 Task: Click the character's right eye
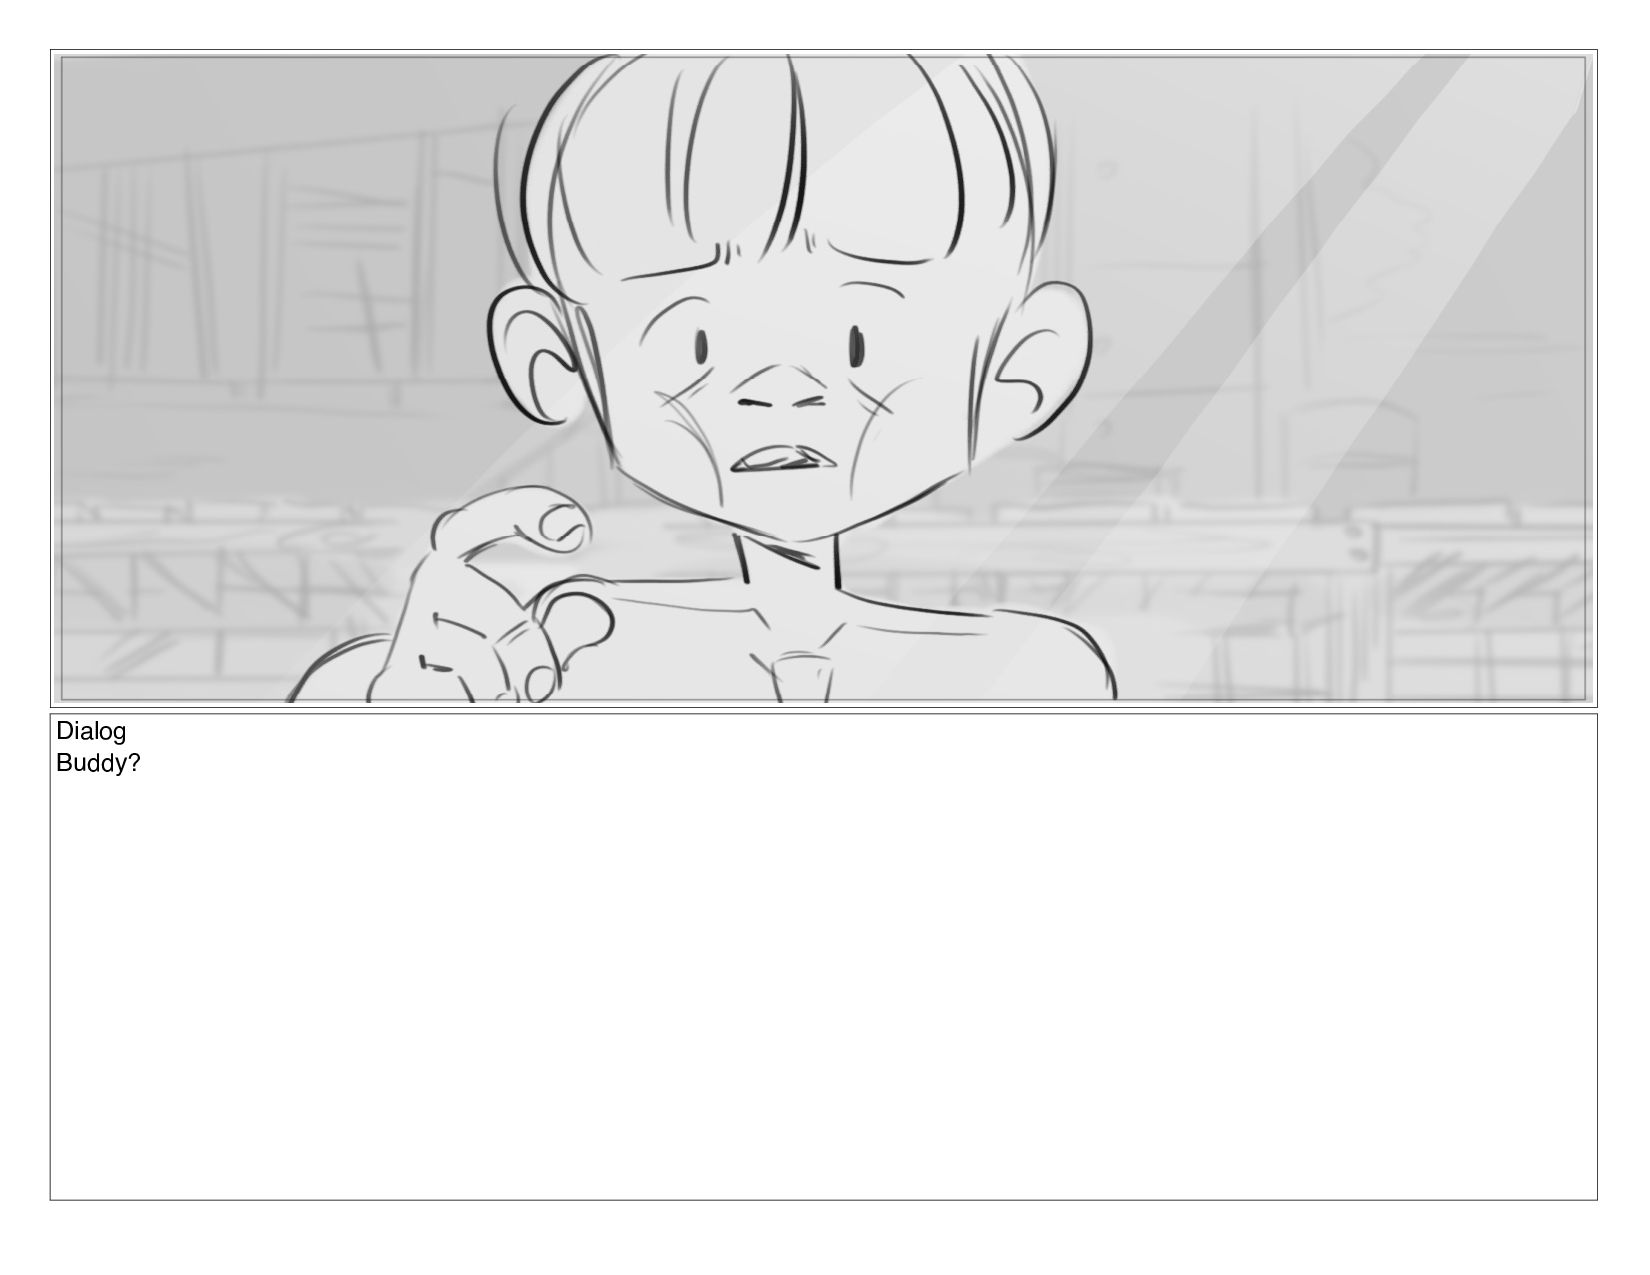(x=857, y=346)
